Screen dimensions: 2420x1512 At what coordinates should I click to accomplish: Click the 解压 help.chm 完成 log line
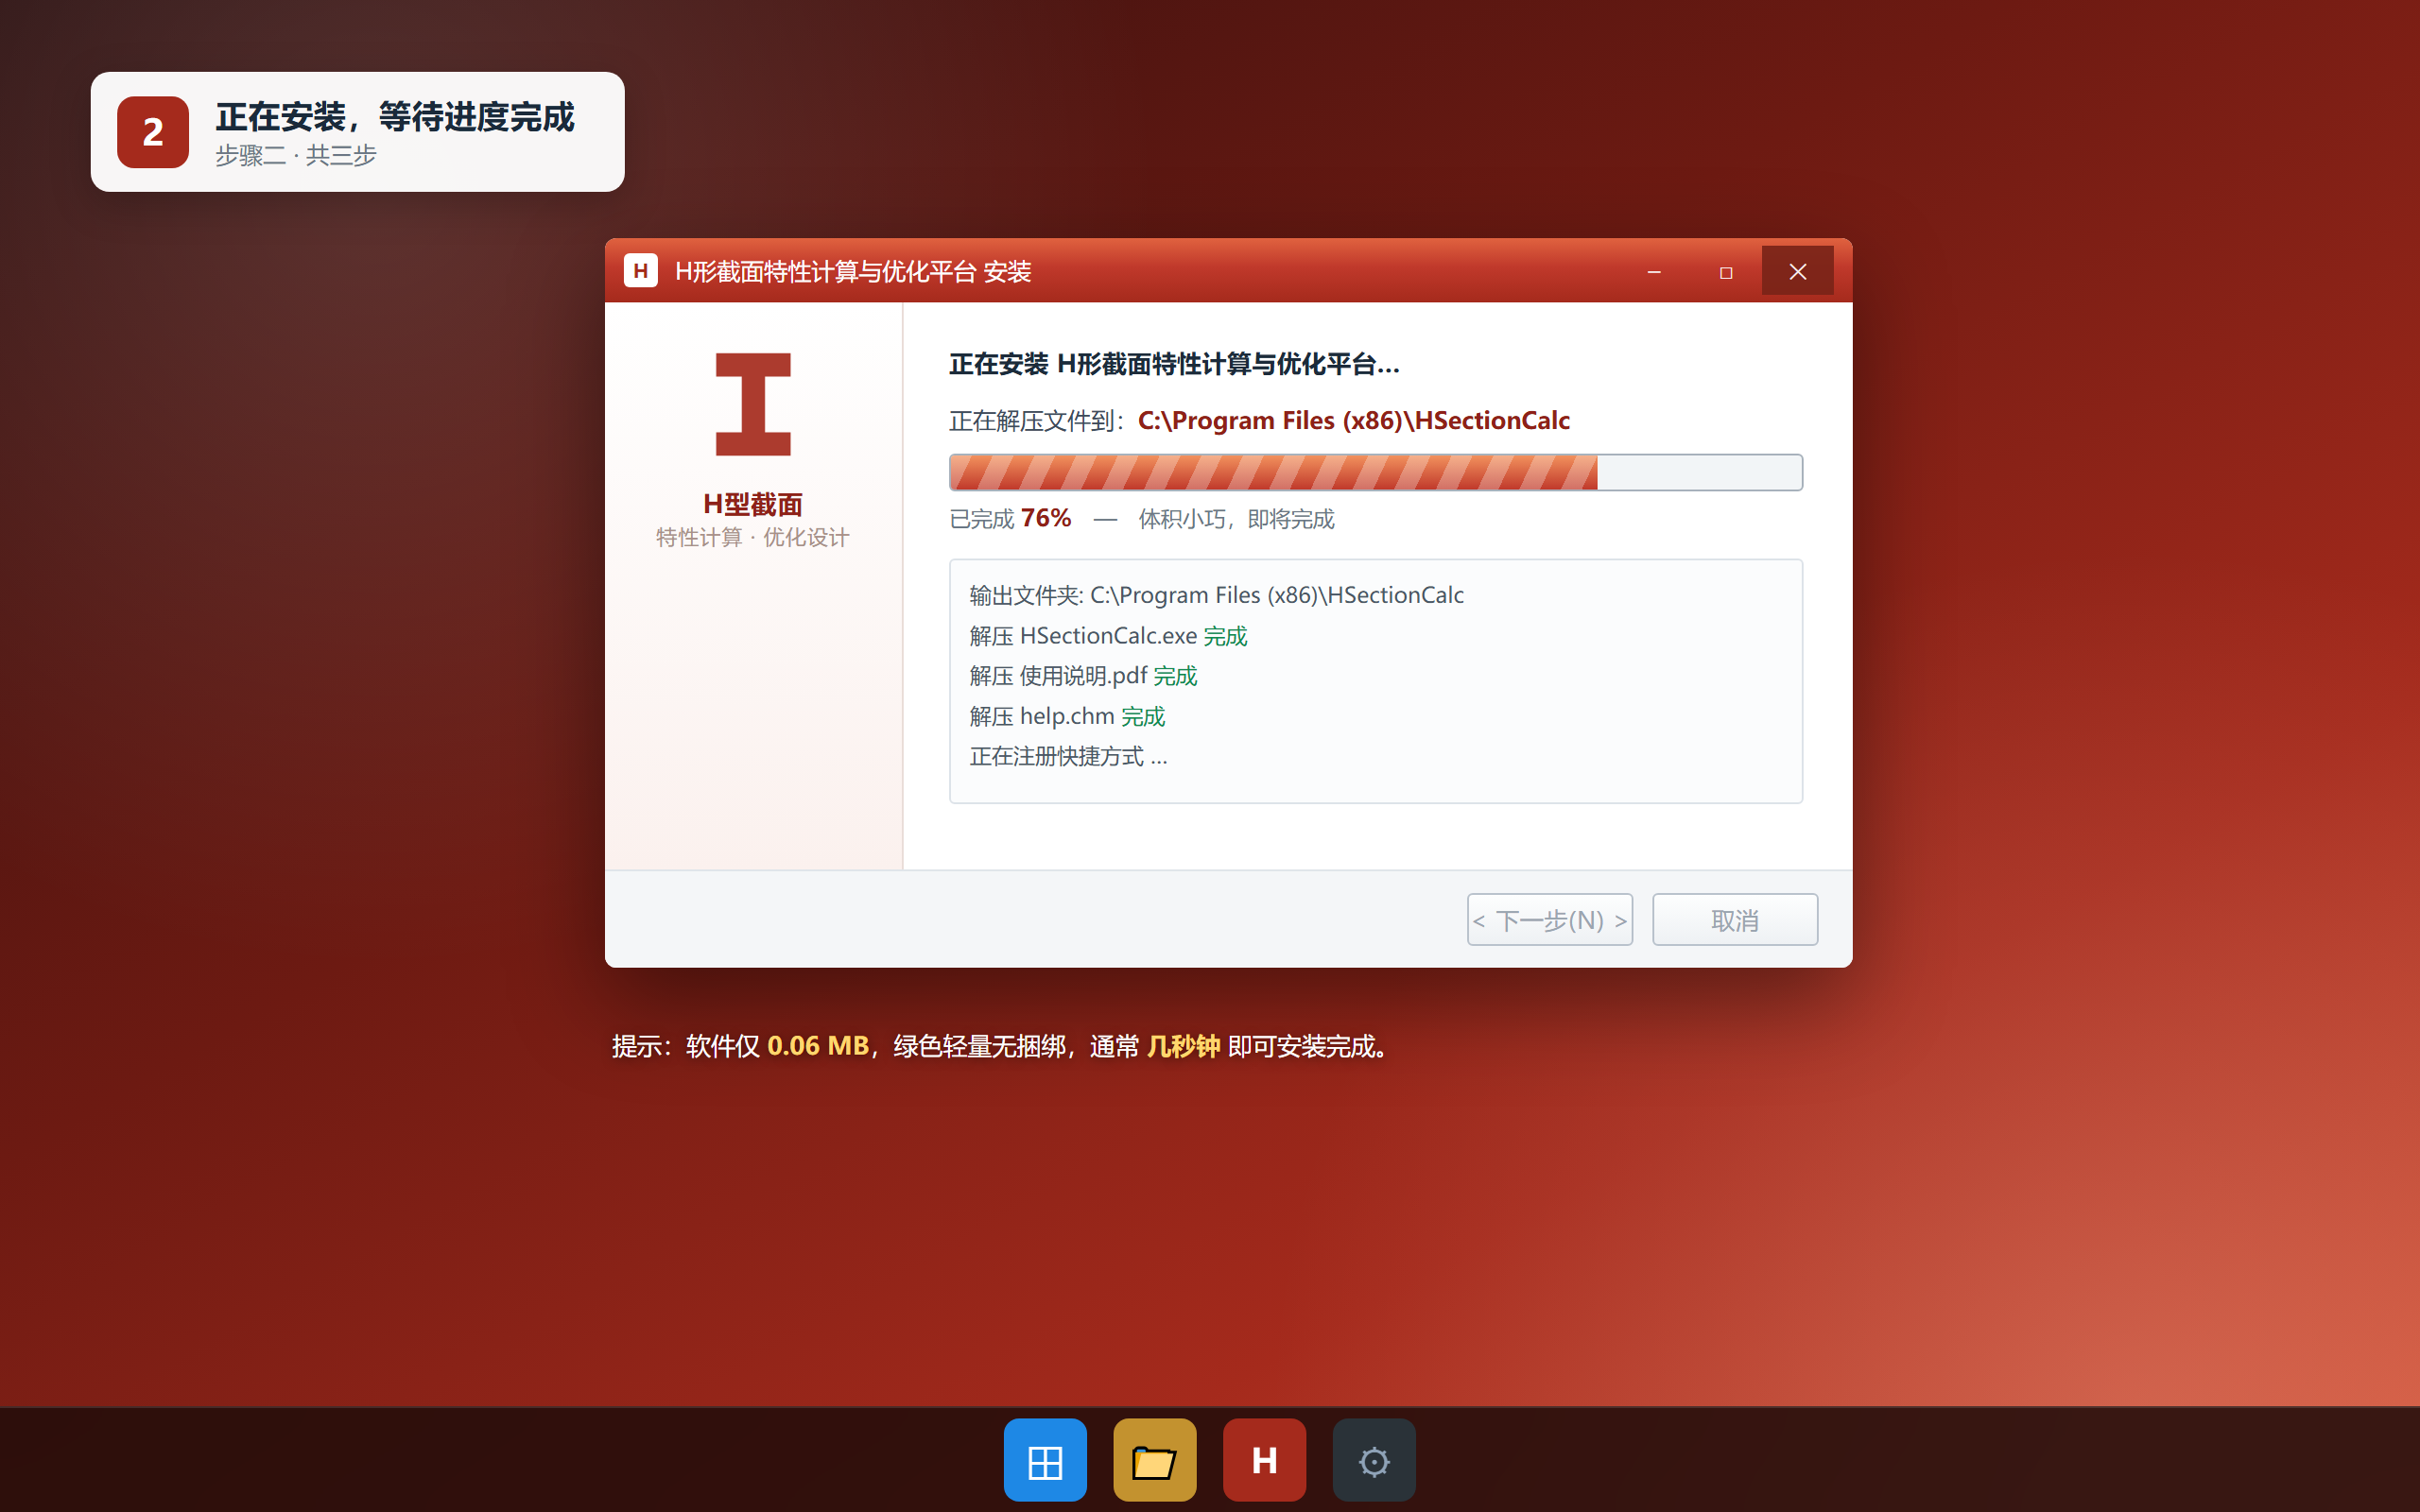[1067, 716]
